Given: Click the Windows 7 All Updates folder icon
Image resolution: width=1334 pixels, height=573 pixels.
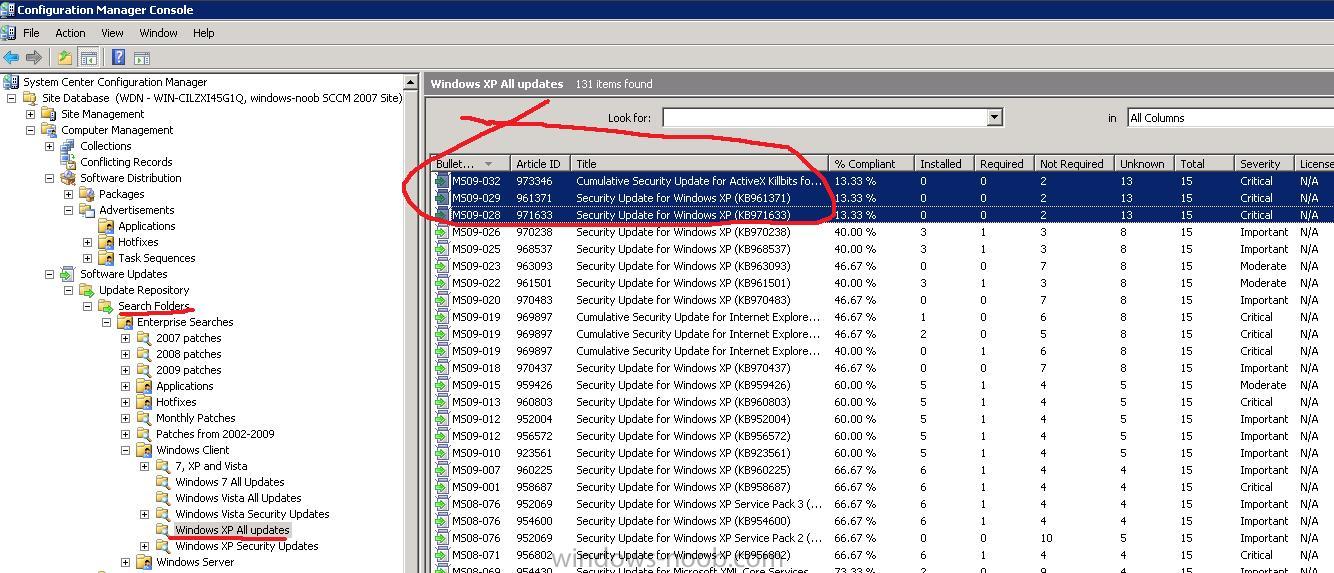Looking at the screenshot, I should 163,482.
